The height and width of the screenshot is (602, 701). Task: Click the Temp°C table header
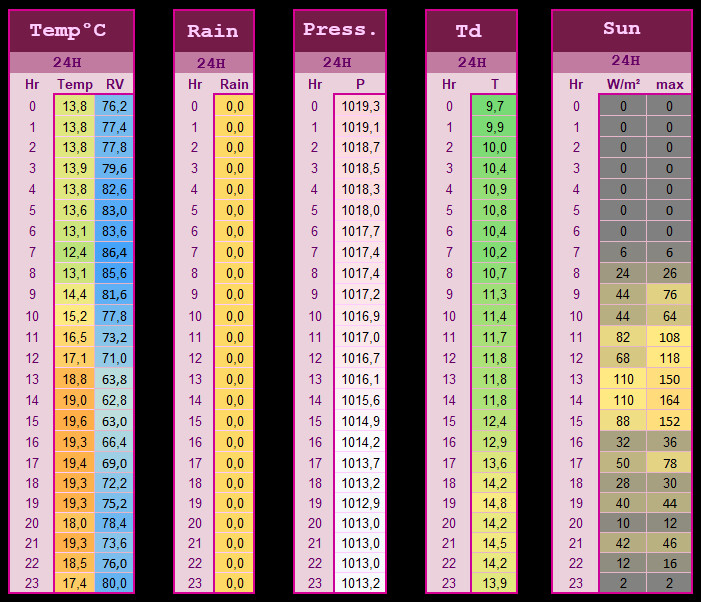click(68, 30)
